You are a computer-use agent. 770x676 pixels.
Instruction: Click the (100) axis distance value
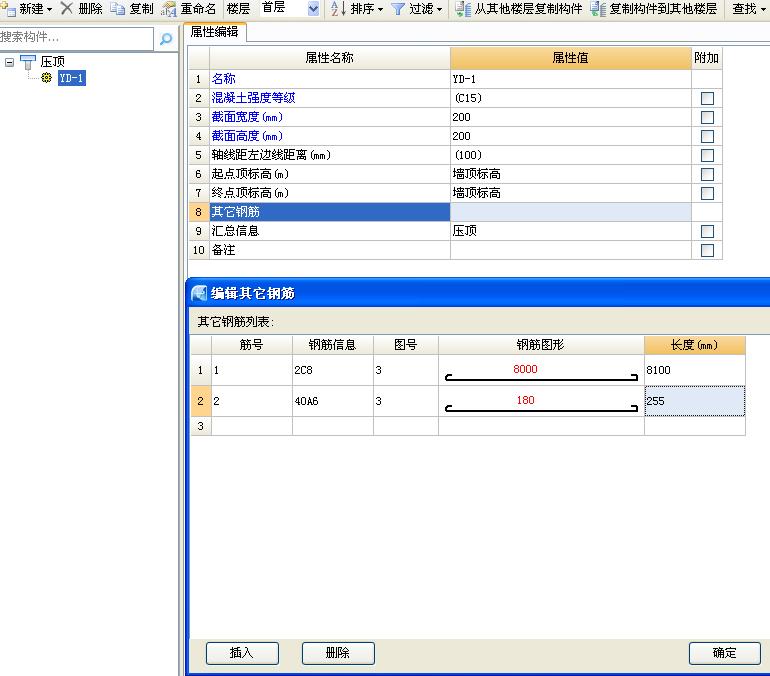(x=571, y=155)
